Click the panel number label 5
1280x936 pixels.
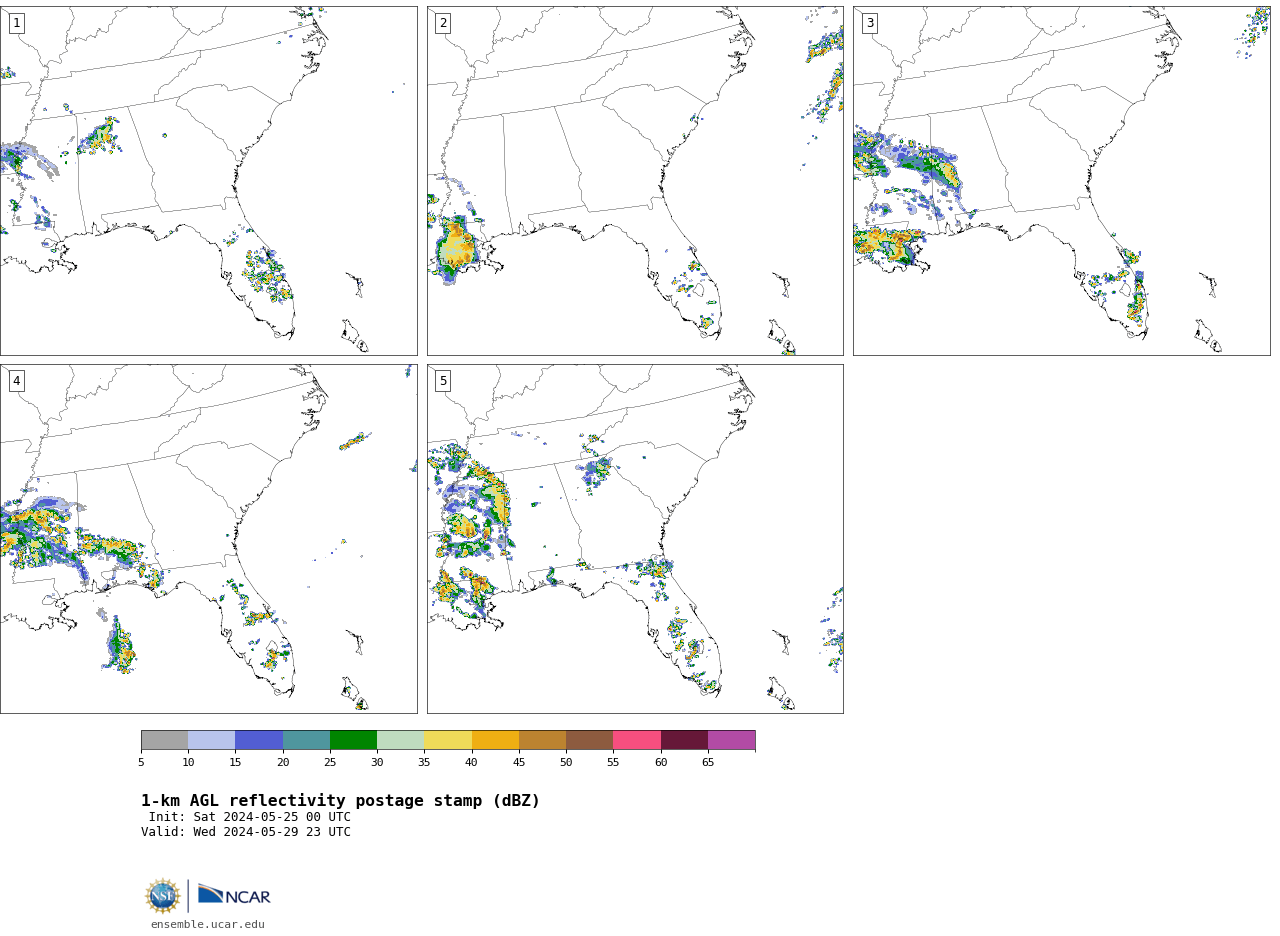443,381
